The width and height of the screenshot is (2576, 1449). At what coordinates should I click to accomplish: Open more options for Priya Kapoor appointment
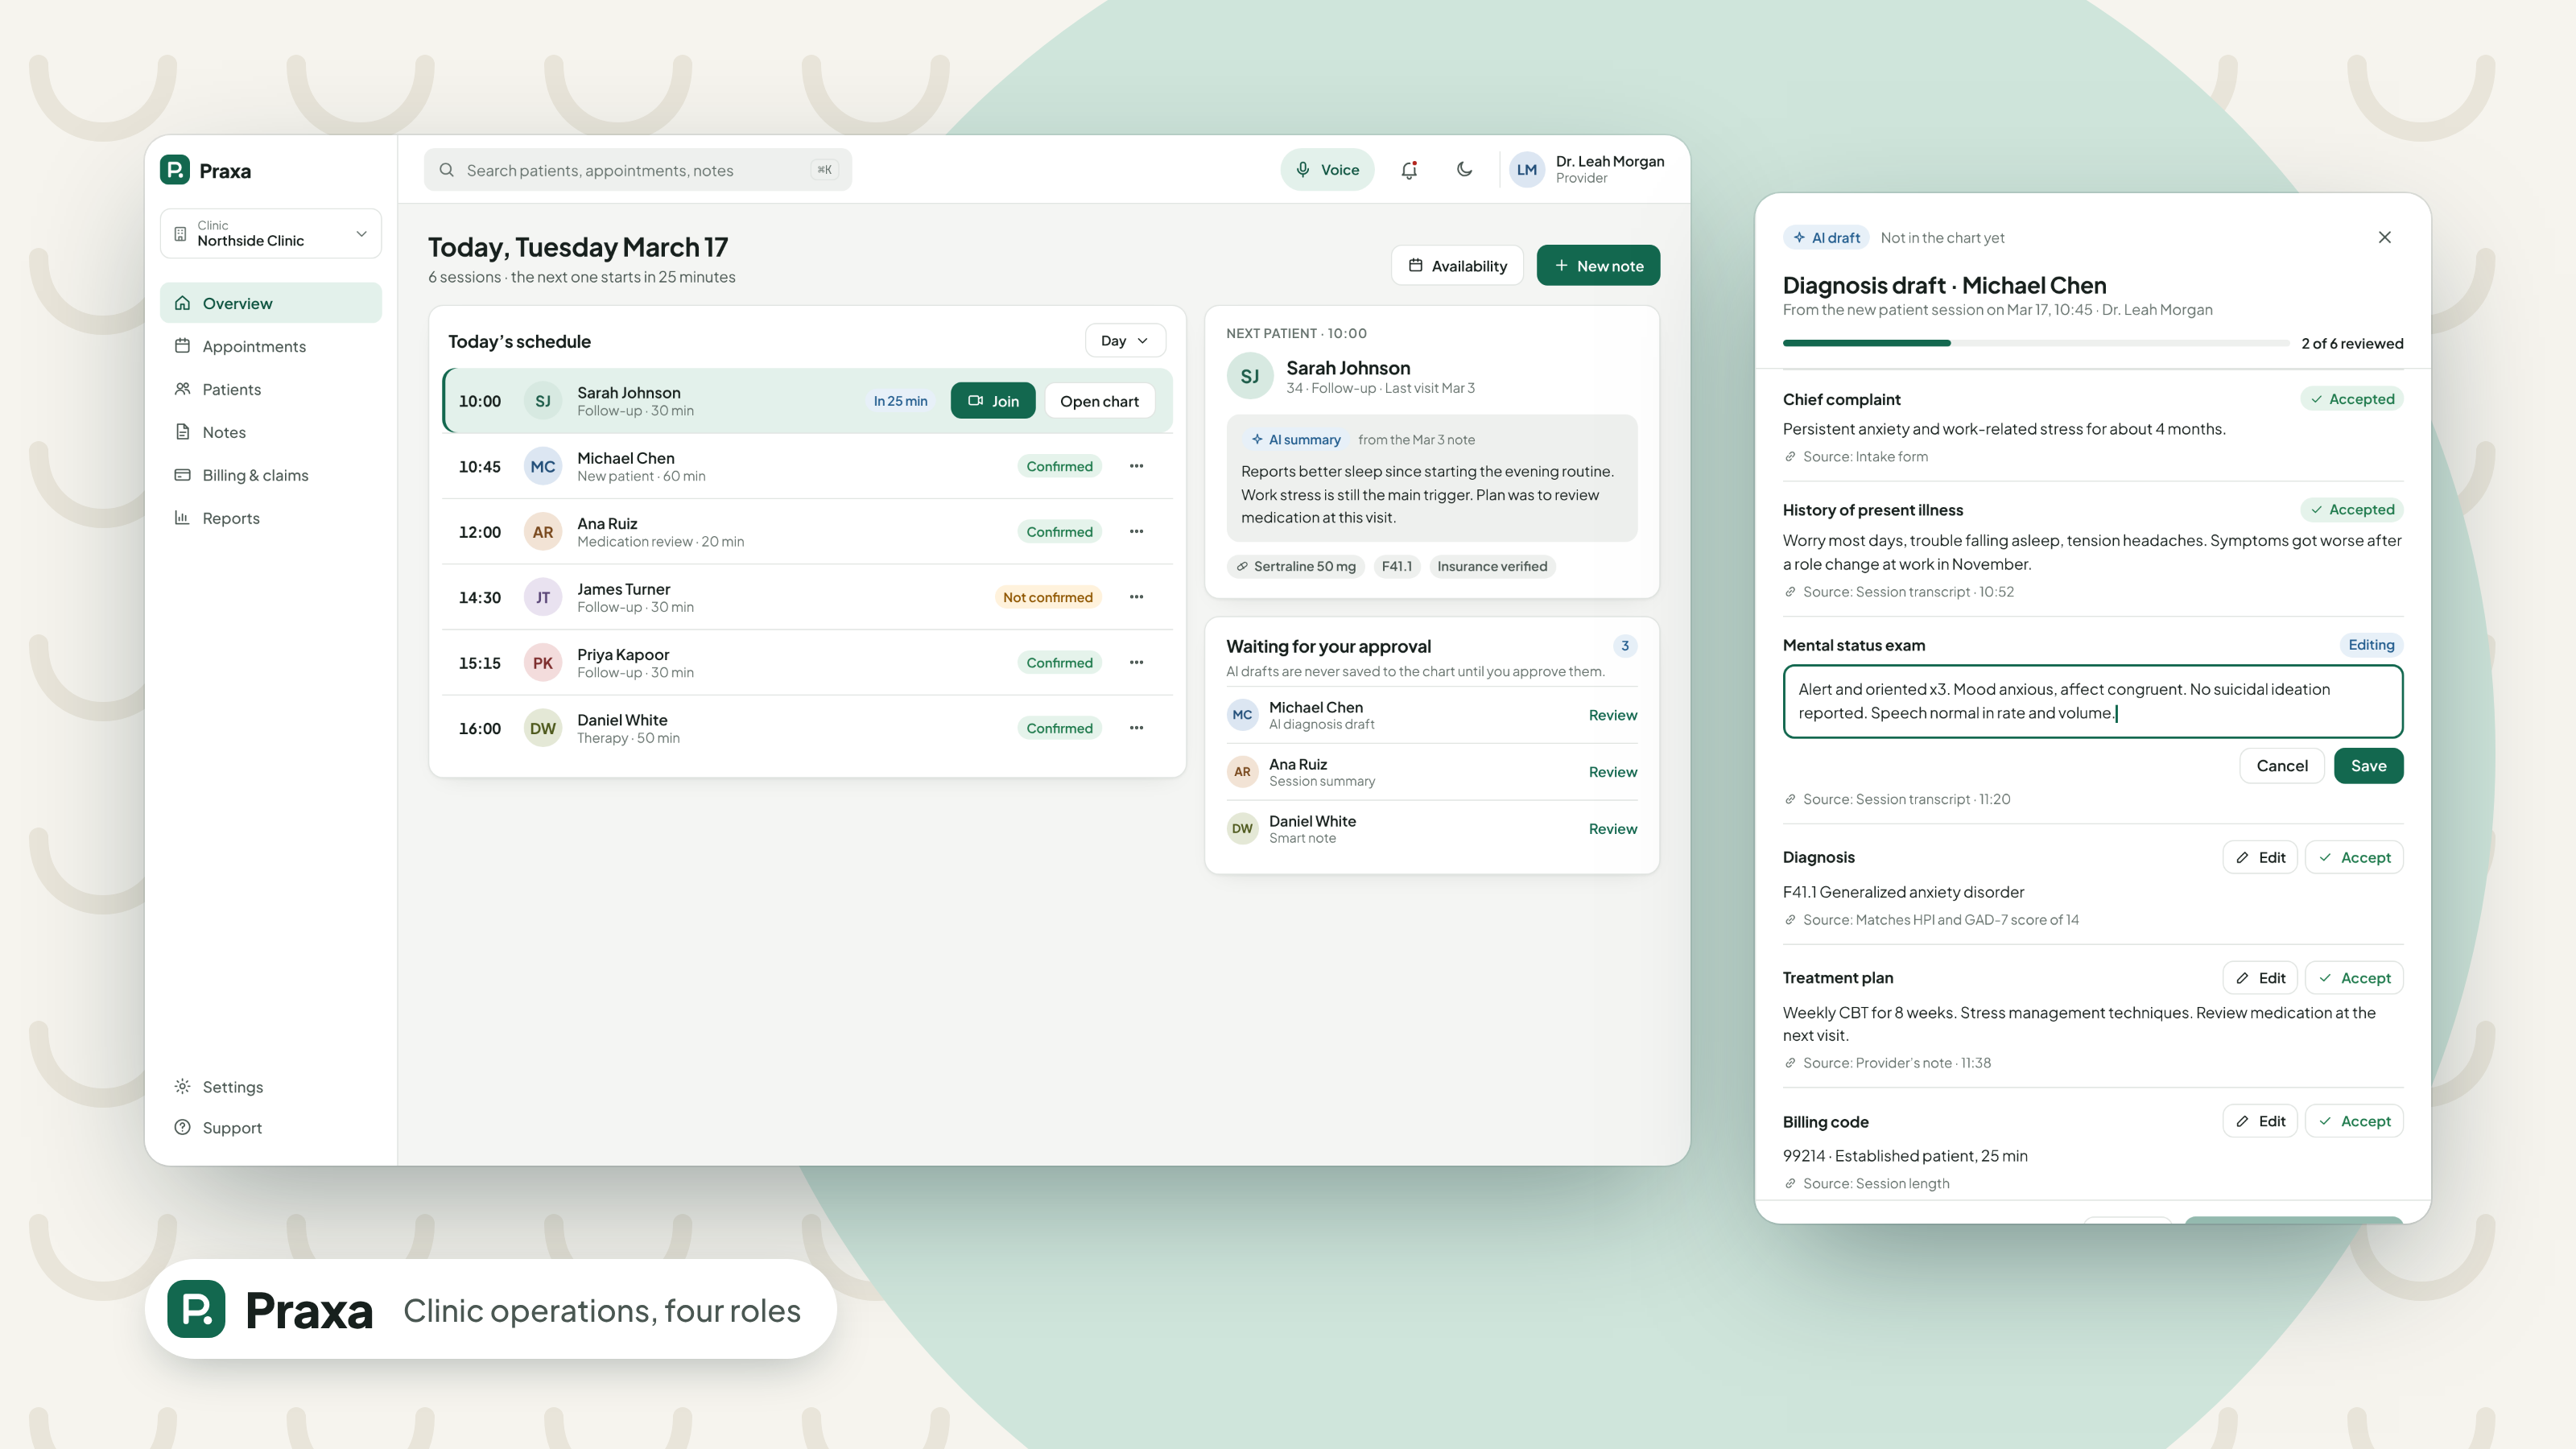pyautogui.click(x=1136, y=663)
